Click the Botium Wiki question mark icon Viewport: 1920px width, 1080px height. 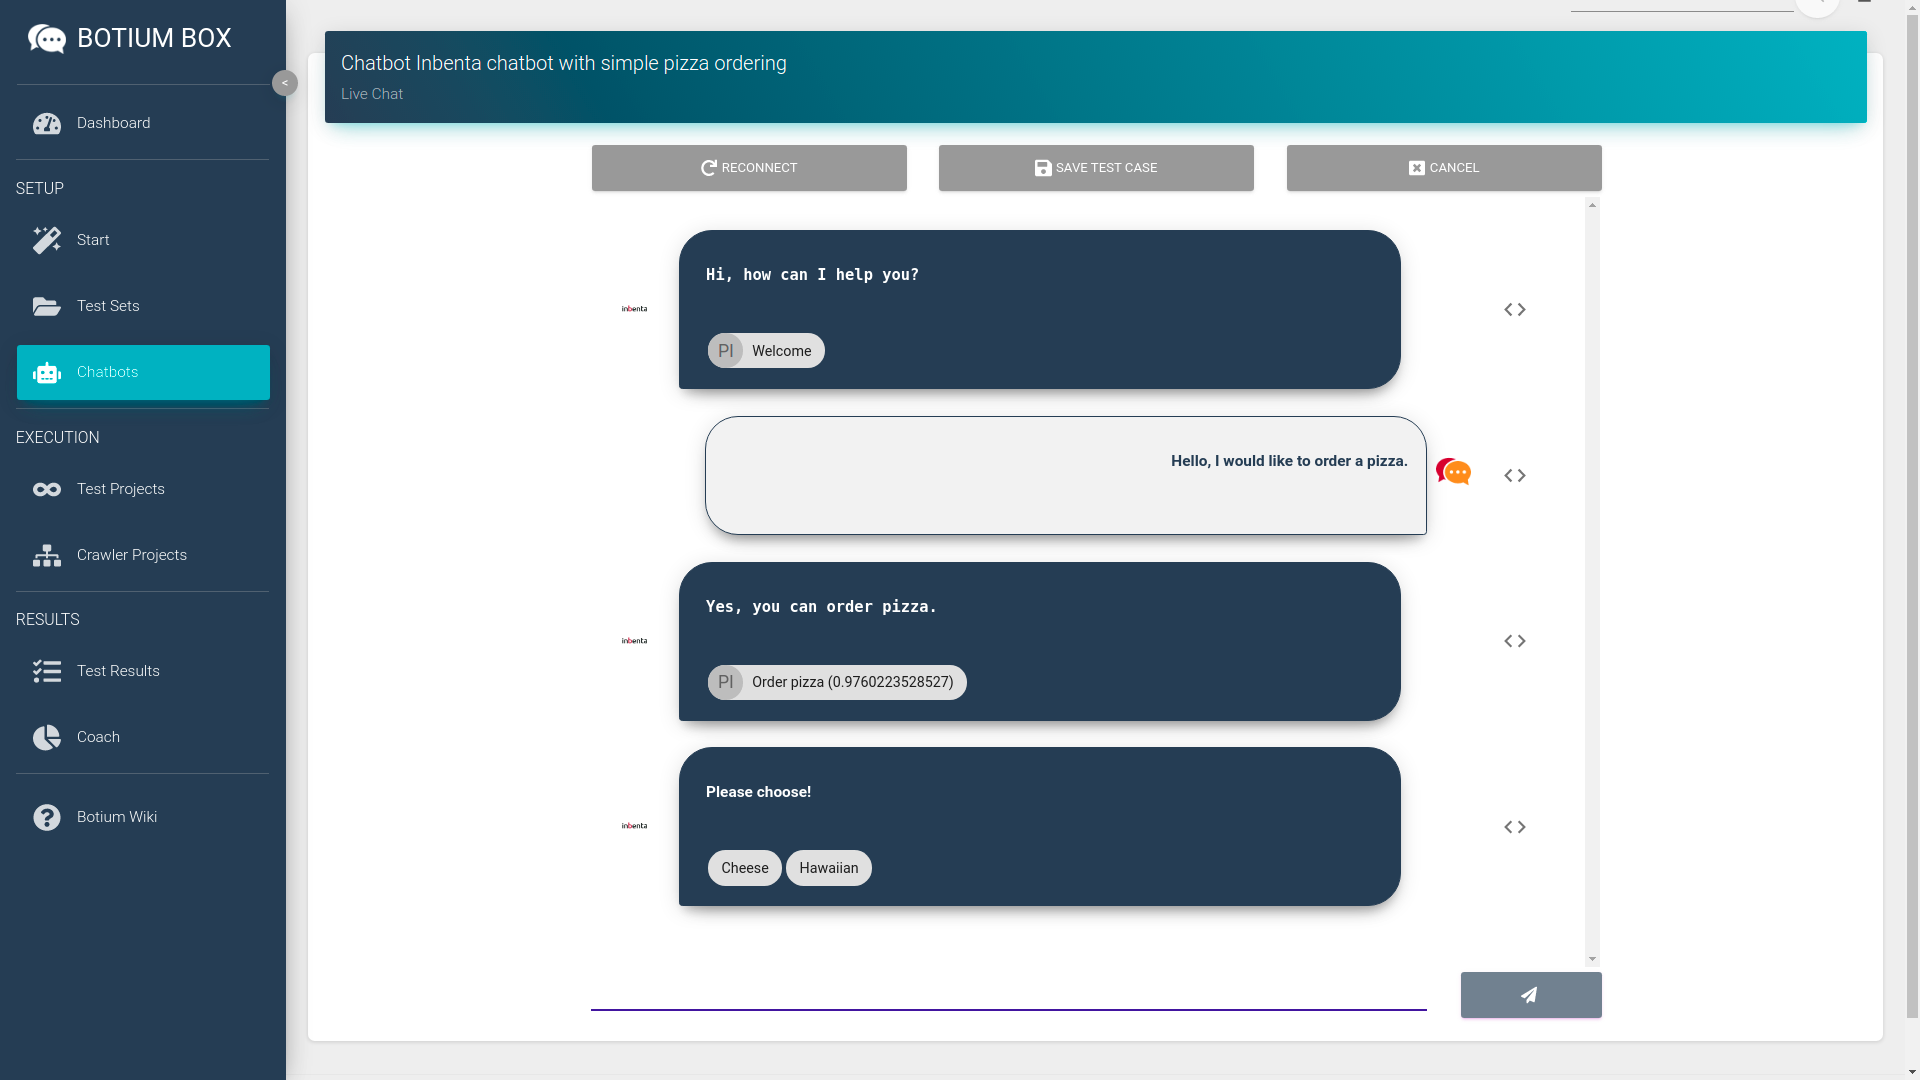[x=47, y=818]
